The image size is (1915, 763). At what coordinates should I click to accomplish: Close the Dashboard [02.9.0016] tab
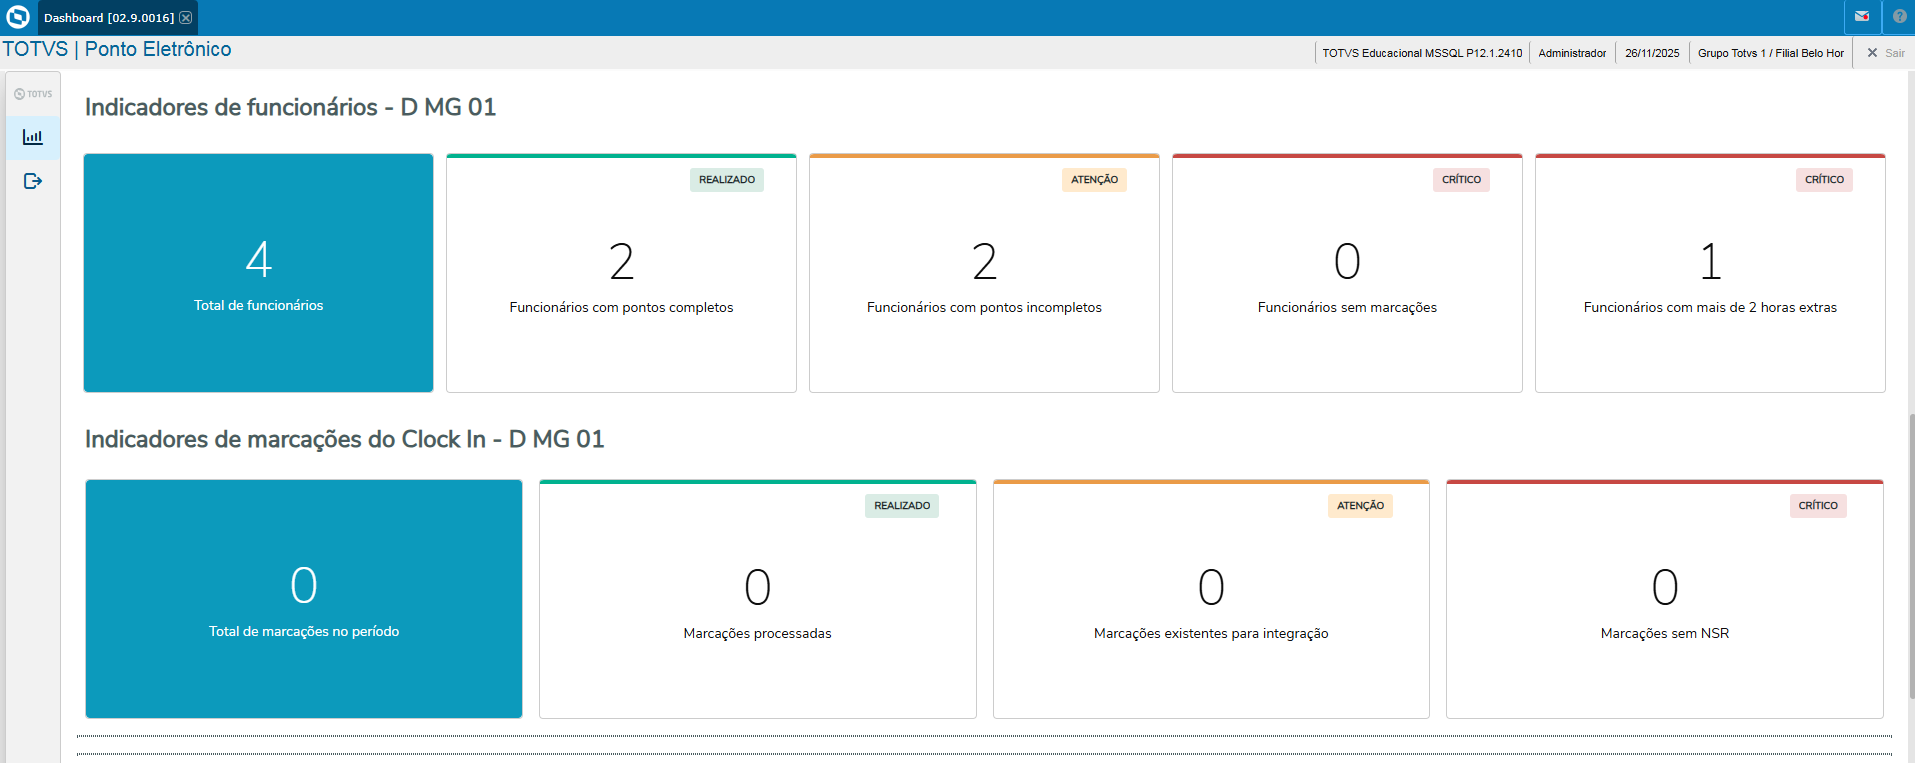pyautogui.click(x=186, y=18)
